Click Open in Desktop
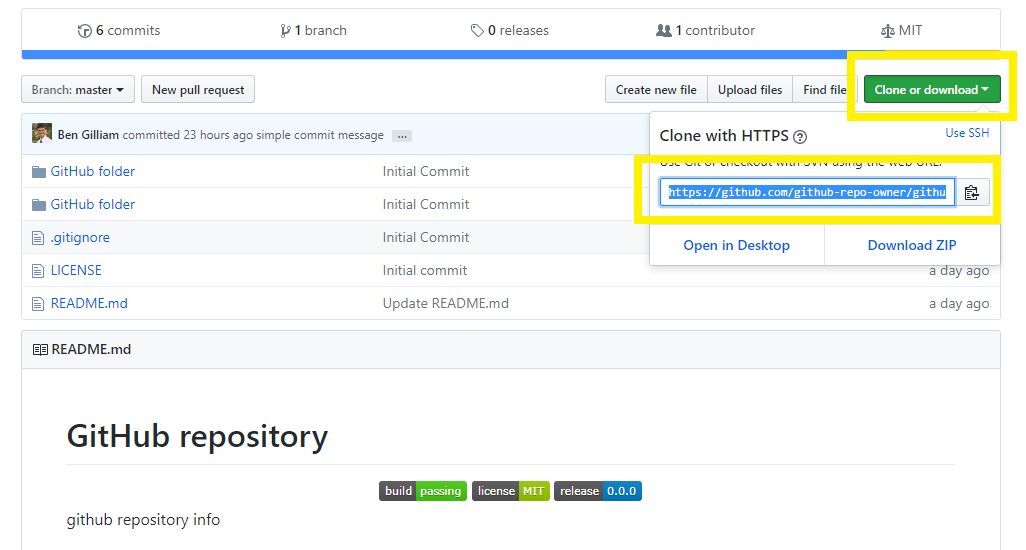Image resolution: width=1026 pixels, height=550 pixels. point(737,245)
